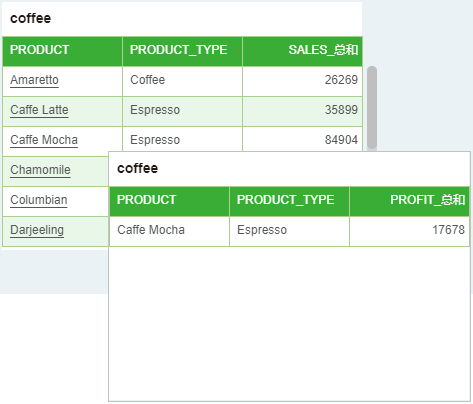Open the Columbian product link
This screenshot has width=473, height=404.
click(x=39, y=200)
